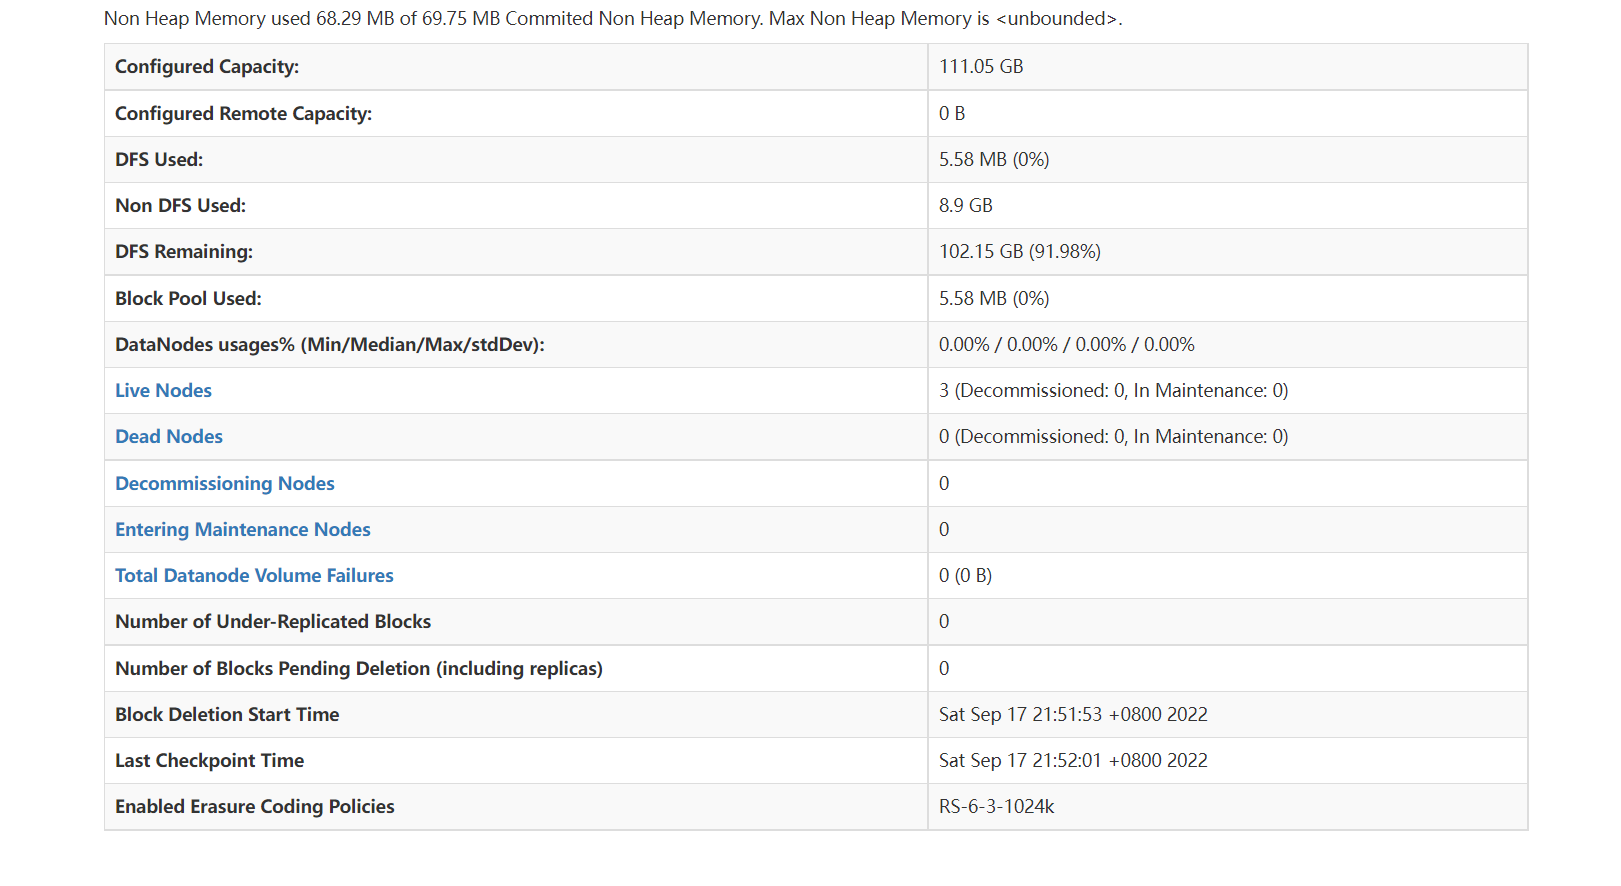Viewport: 1621px width, 886px height.
Task: Click the Number of Under-Replicated Blocks label
Action: point(273,622)
